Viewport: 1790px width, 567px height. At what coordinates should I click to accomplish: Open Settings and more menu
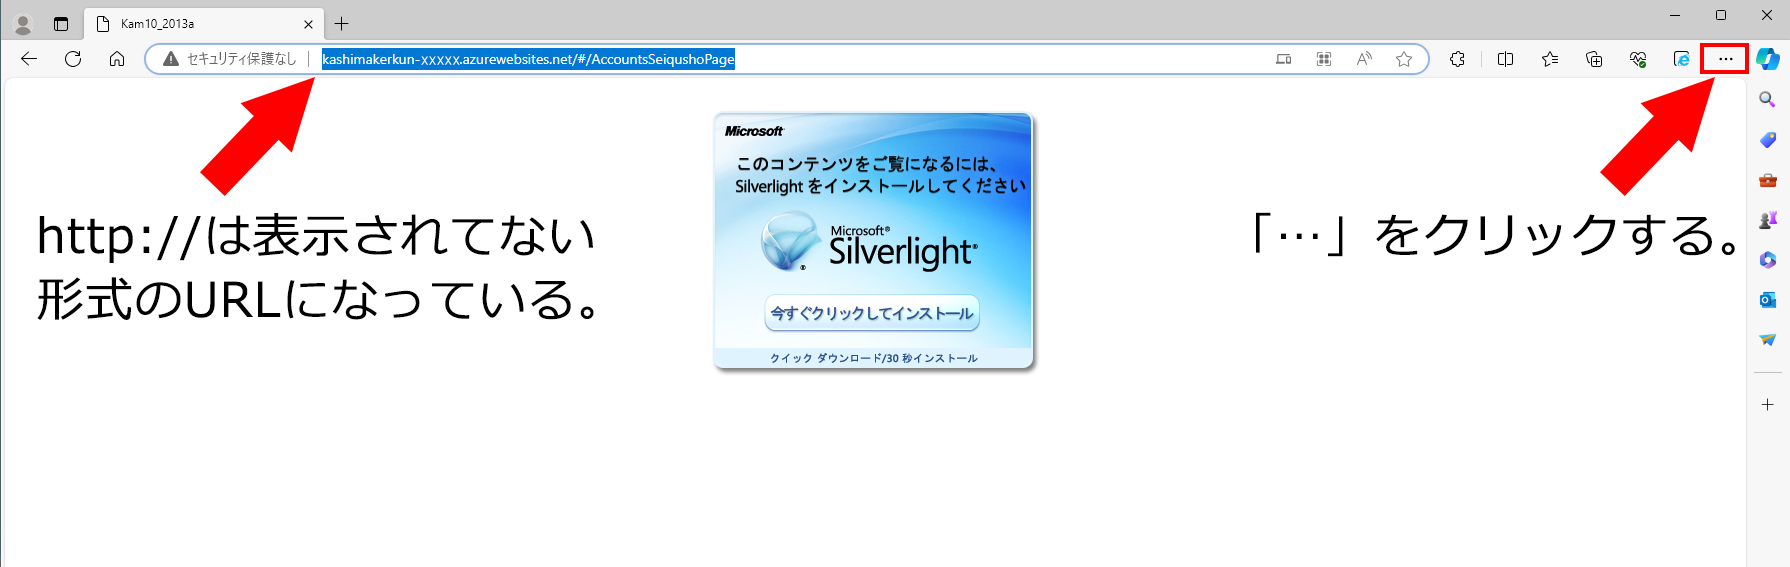click(x=1725, y=59)
